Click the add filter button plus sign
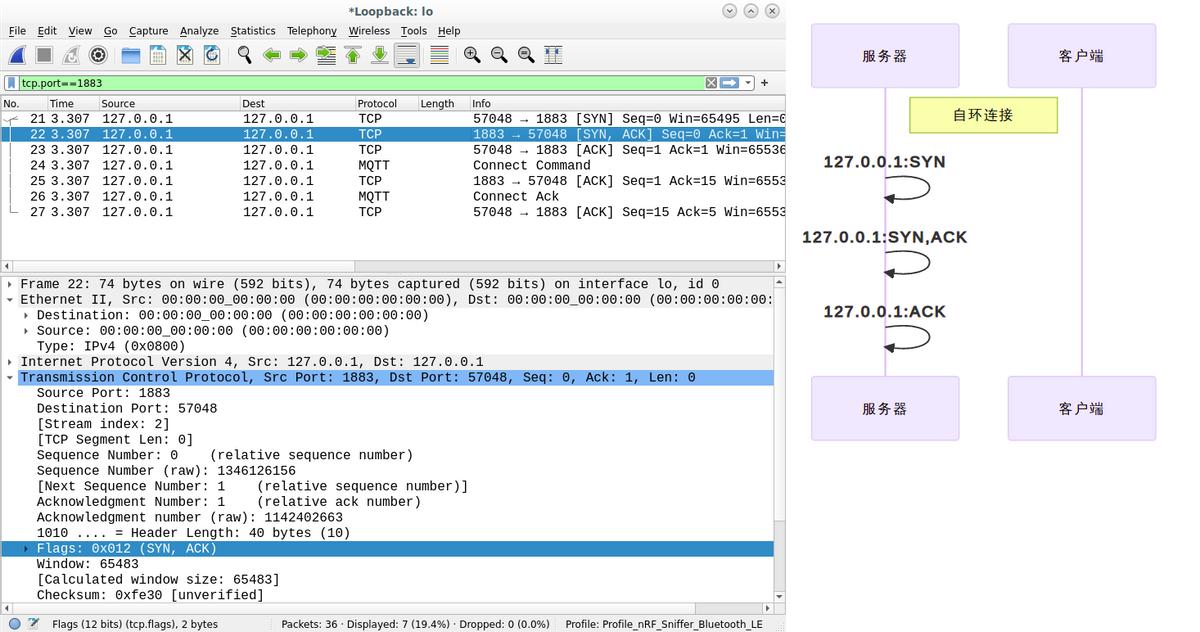1200x632 pixels. tap(763, 83)
